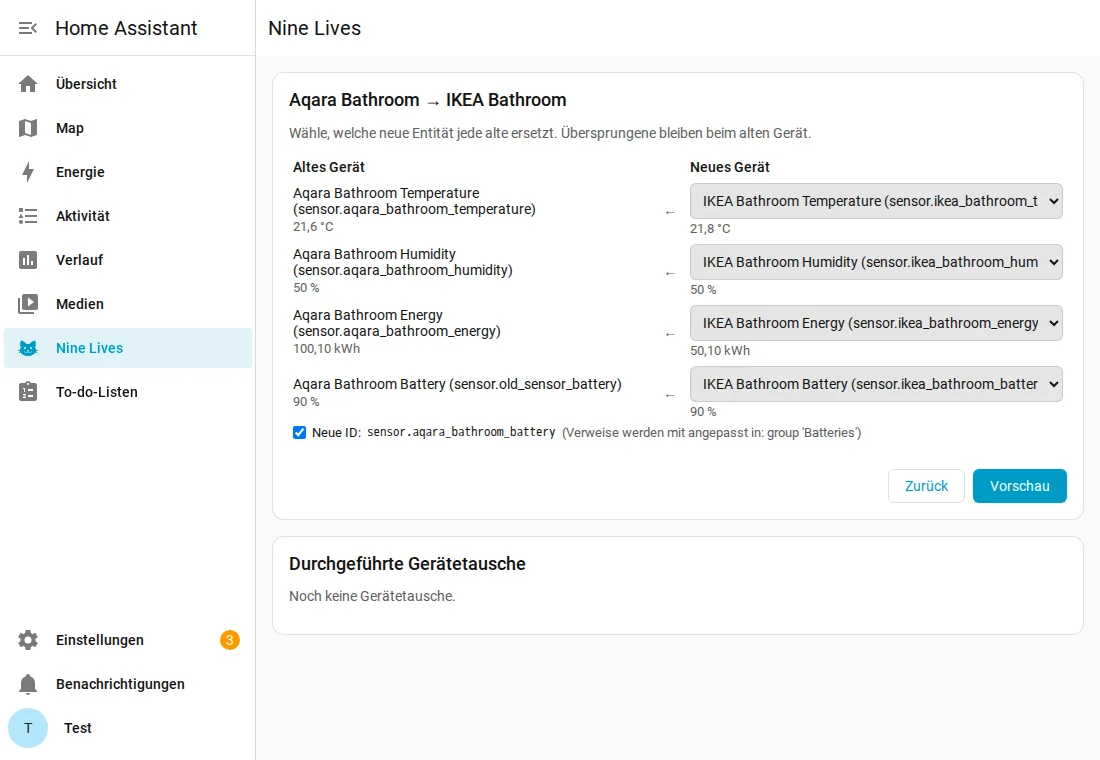Click the Durchgeführte Gerätetausche heading

pyautogui.click(x=407, y=564)
